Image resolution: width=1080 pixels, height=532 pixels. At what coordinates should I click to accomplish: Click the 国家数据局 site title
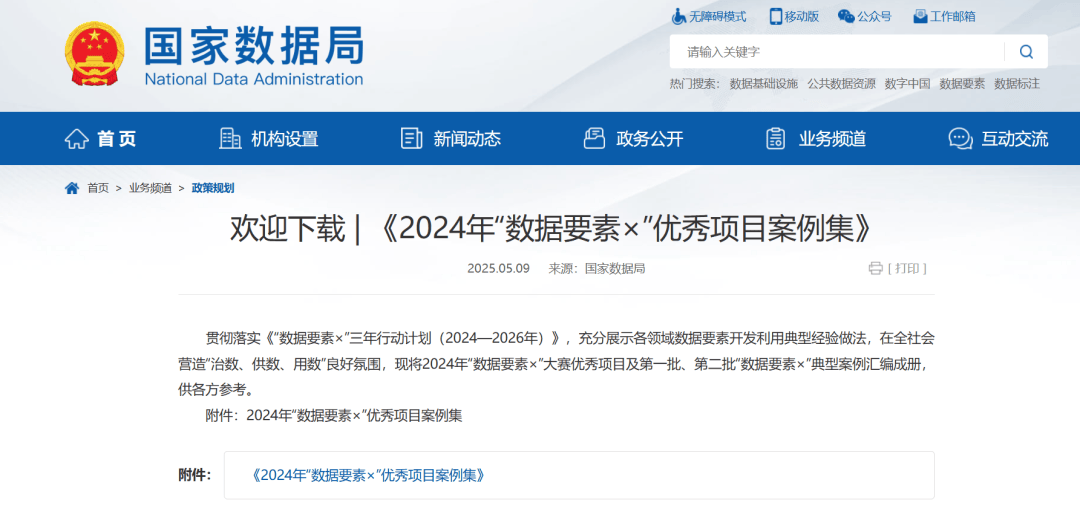tap(254, 45)
